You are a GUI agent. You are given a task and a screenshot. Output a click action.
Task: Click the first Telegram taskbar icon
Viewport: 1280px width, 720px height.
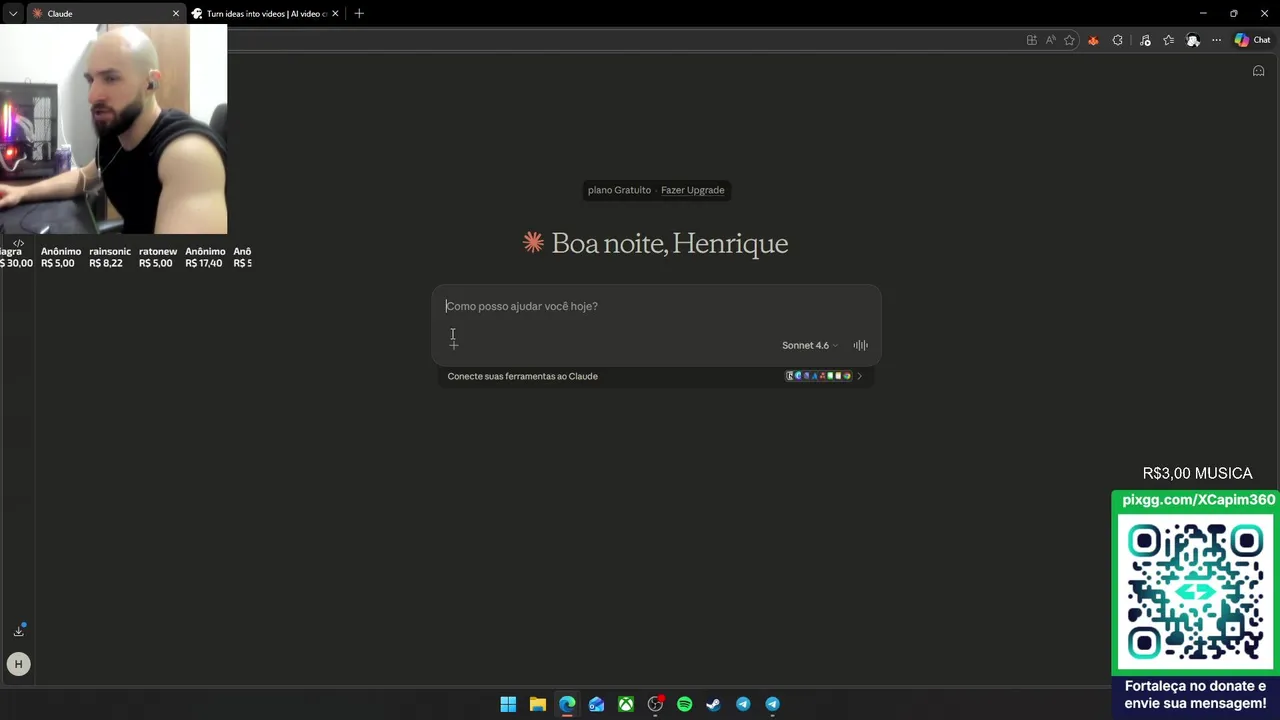click(743, 704)
